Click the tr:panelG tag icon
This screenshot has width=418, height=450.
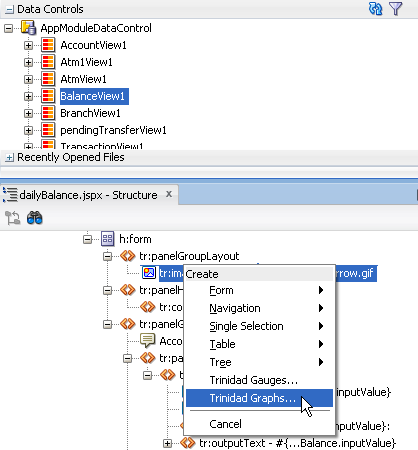click(128, 324)
